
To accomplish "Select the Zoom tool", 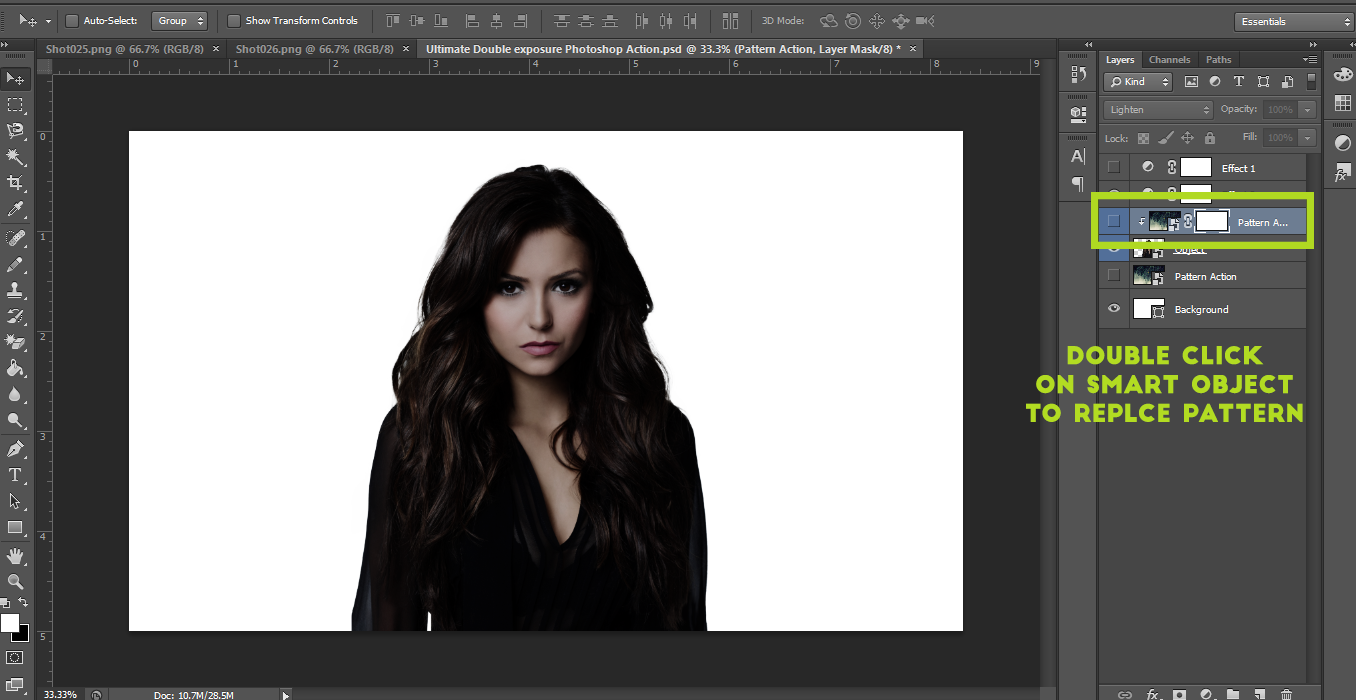I will point(16,581).
